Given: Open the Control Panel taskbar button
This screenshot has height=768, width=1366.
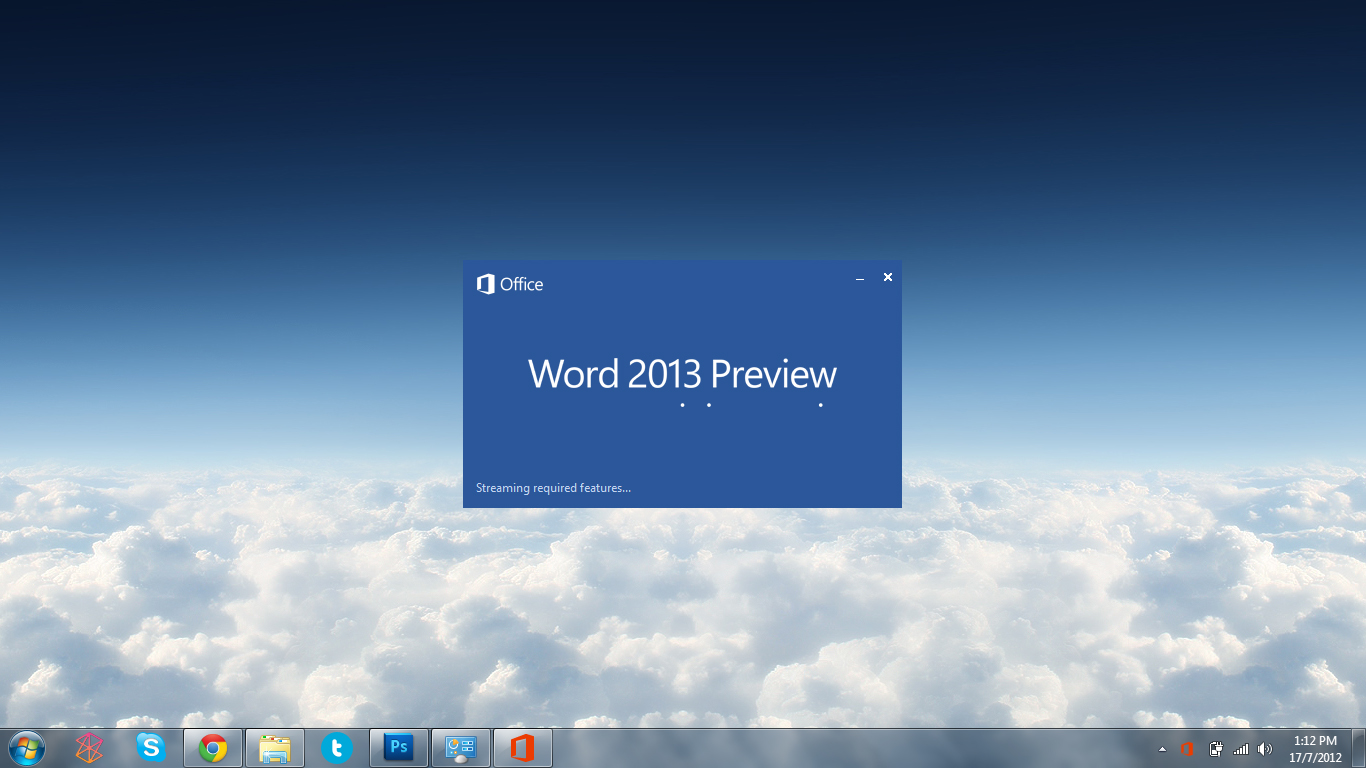Looking at the screenshot, I should [x=461, y=748].
